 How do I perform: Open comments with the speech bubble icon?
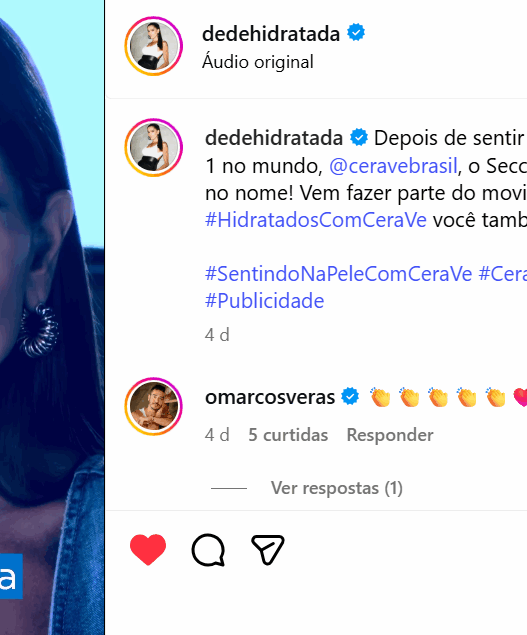point(208,550)
